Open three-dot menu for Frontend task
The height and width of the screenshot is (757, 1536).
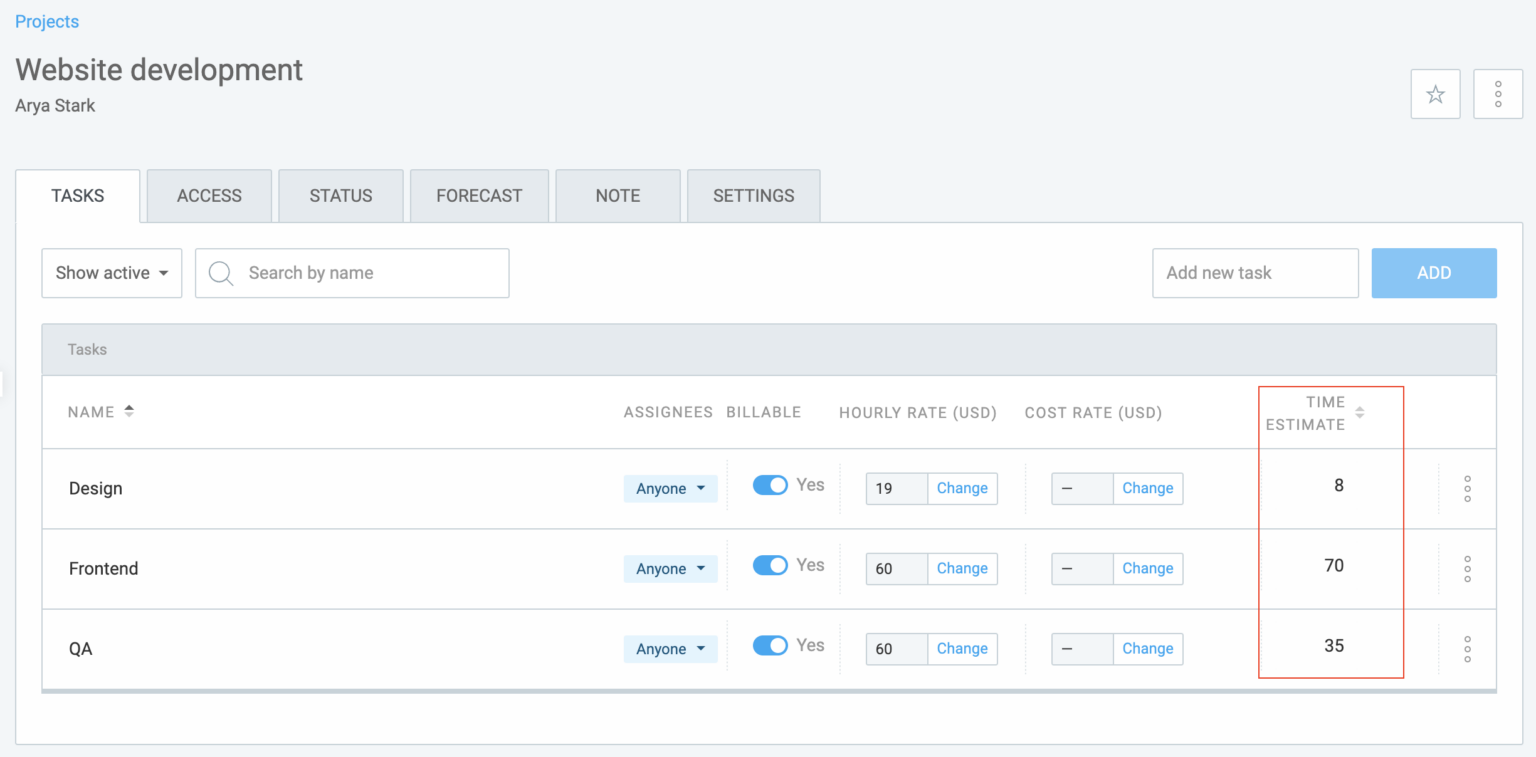coord(1467,569)
